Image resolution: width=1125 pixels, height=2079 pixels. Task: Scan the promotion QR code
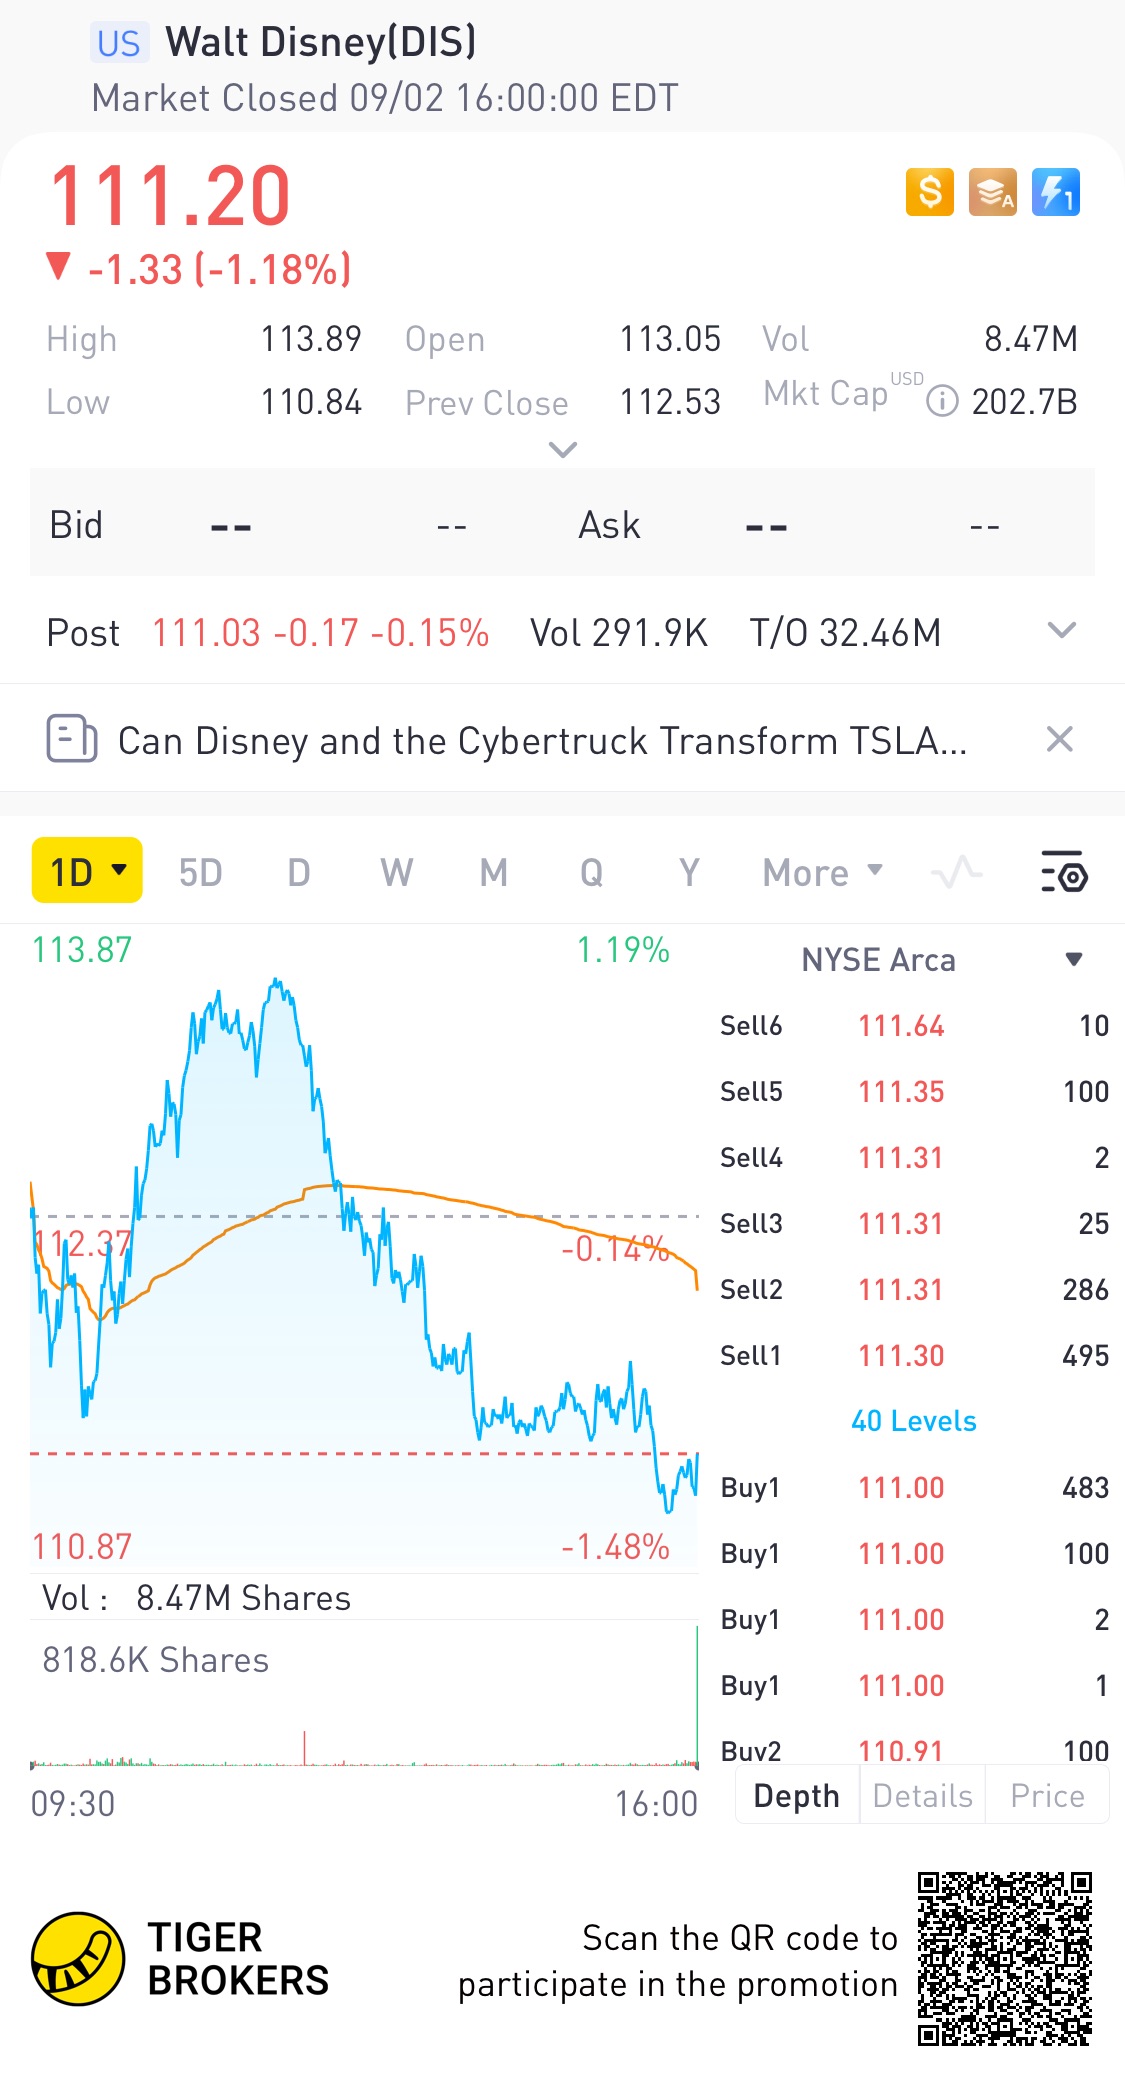[1004, 1959]
